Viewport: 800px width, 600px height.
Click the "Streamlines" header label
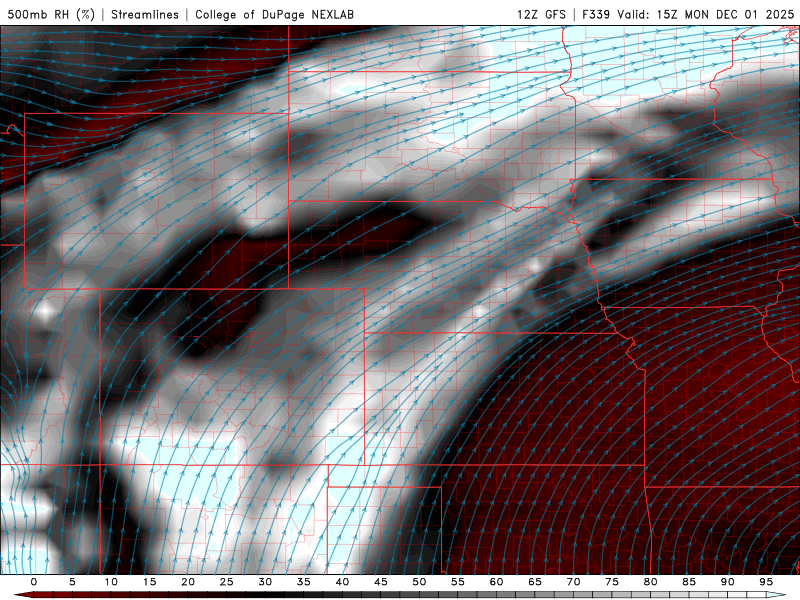145,14
